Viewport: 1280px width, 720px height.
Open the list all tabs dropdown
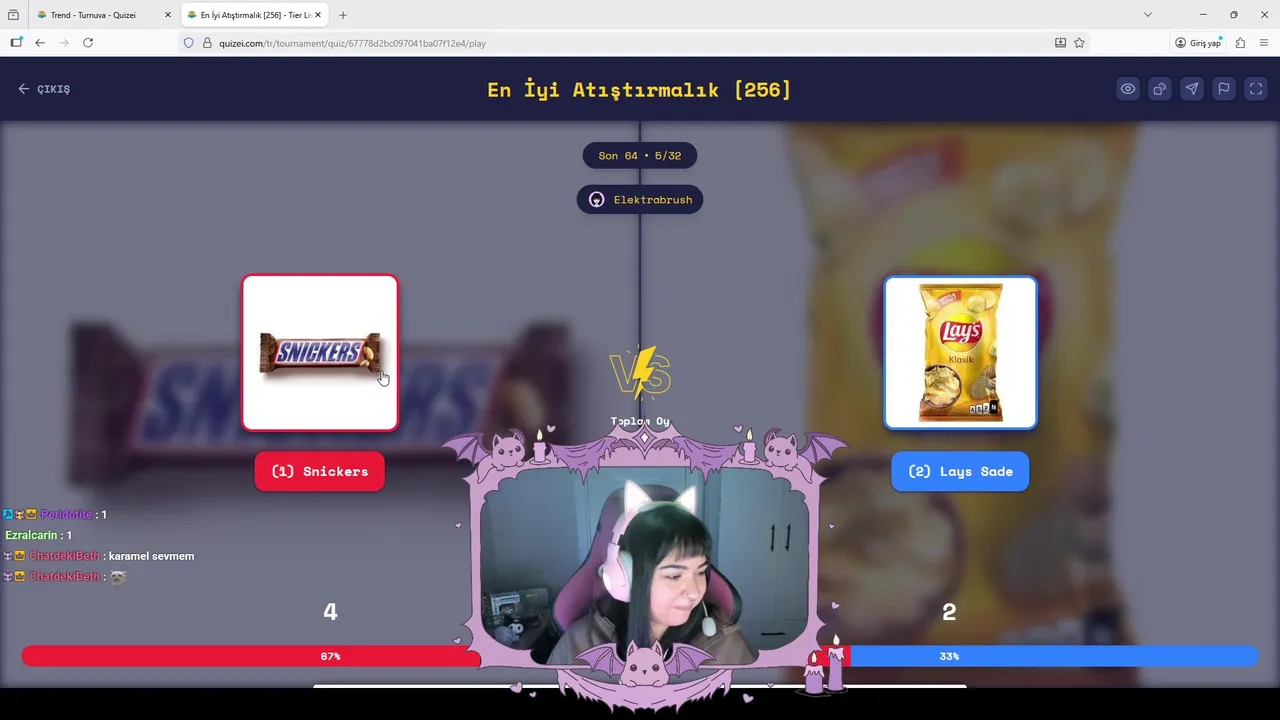1148,15
